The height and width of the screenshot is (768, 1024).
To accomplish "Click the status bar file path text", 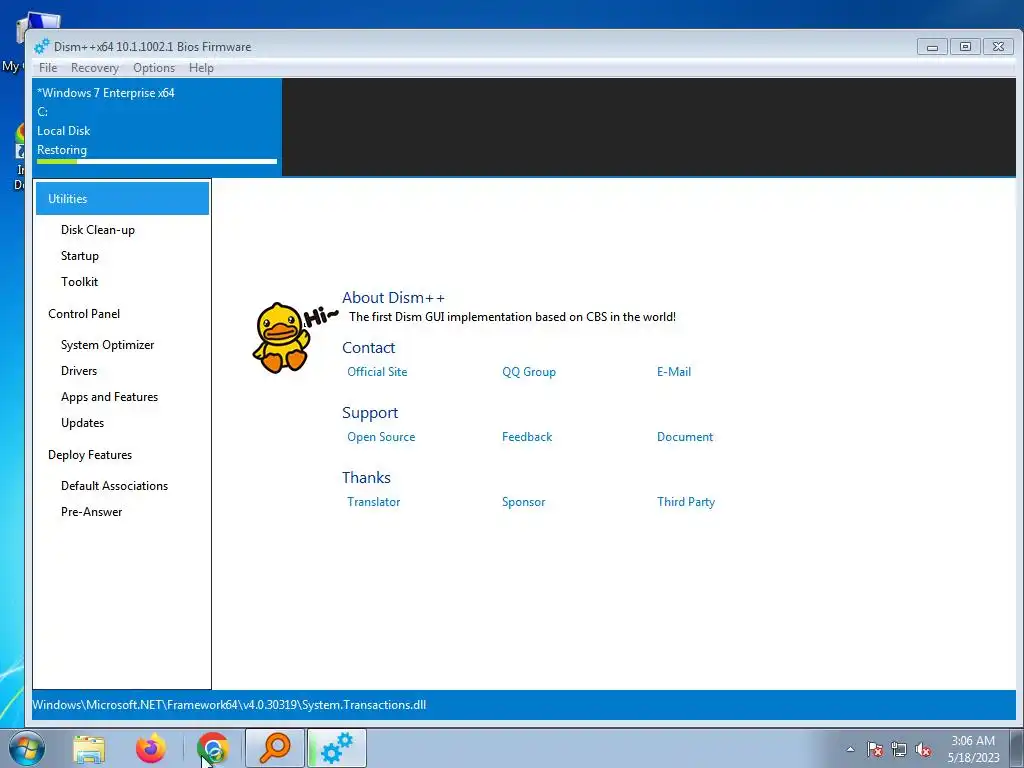I will [229, 705].
